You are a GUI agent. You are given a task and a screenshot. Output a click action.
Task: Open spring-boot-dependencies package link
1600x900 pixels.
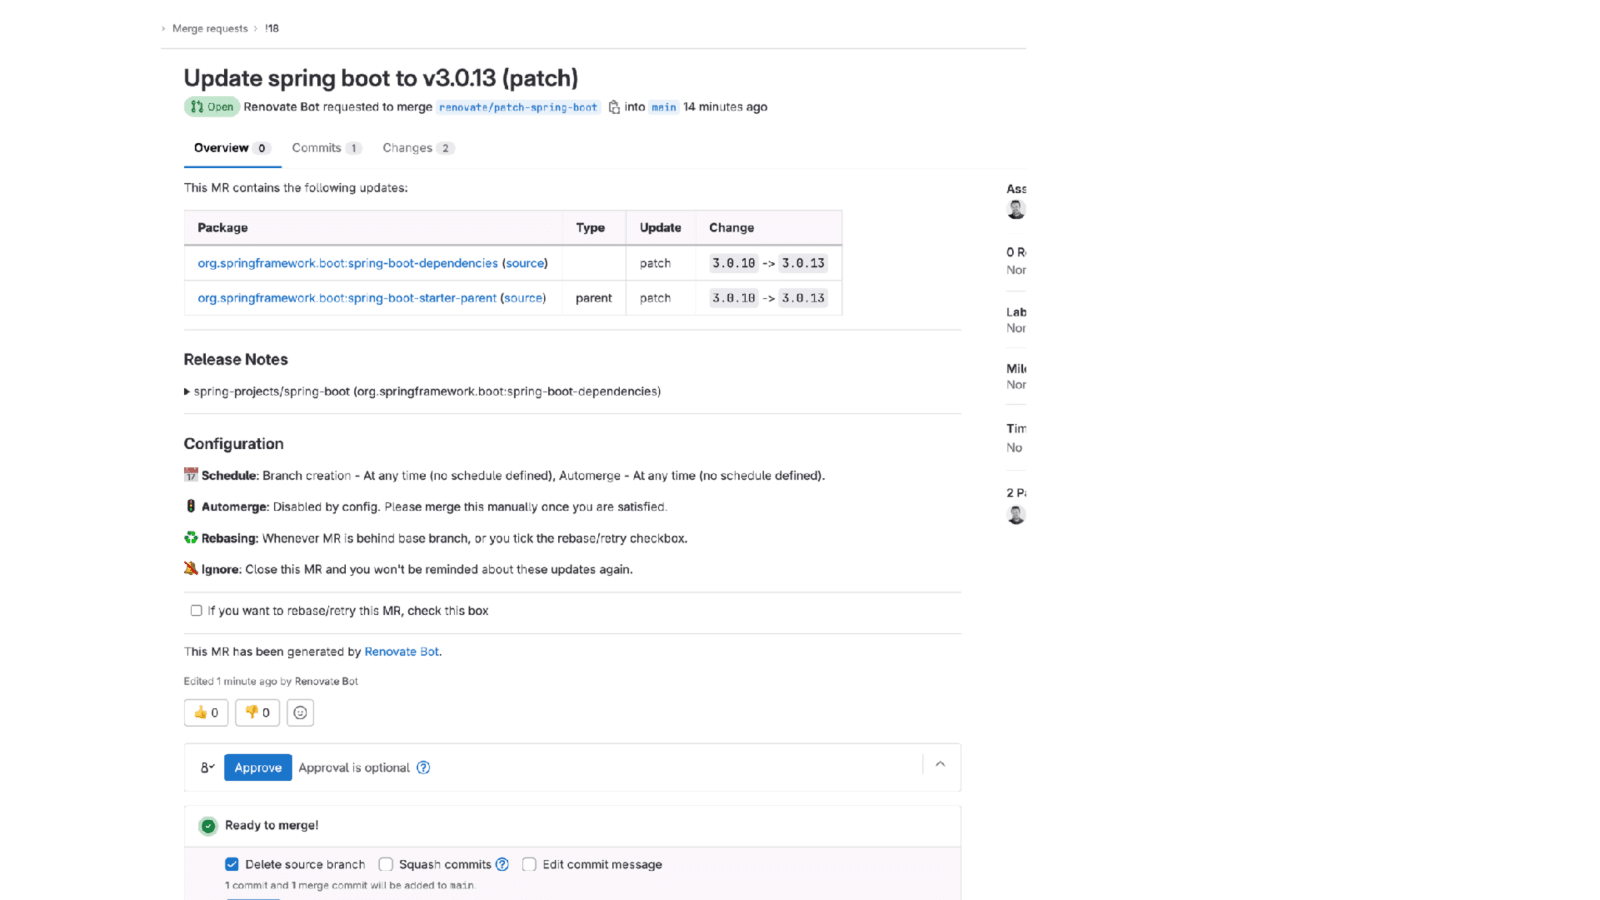348,264
